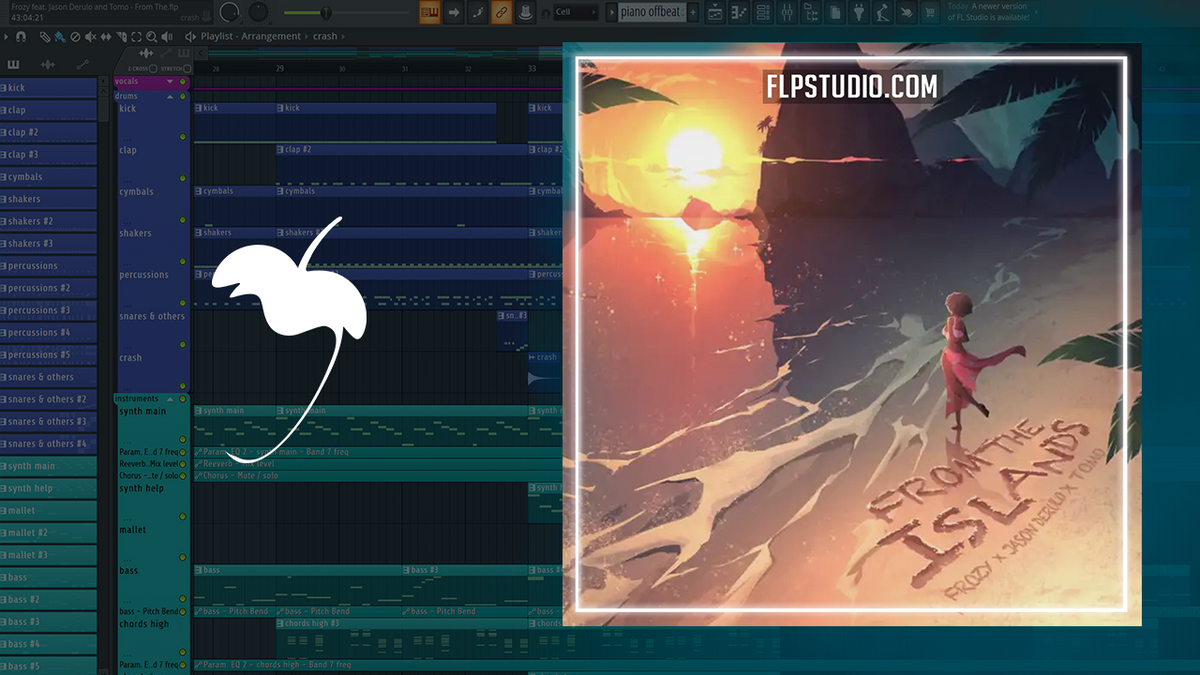The height and width of the screenshot is (675, 1200).
Task: Open the piano offbeat pattern dropdown
Action: pos(650,12)
